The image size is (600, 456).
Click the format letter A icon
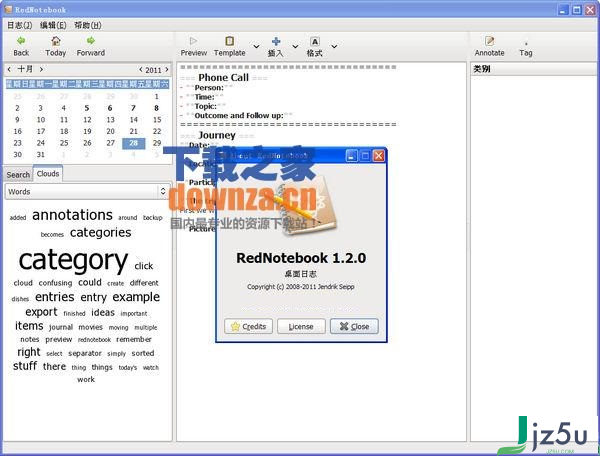(315, 41)
